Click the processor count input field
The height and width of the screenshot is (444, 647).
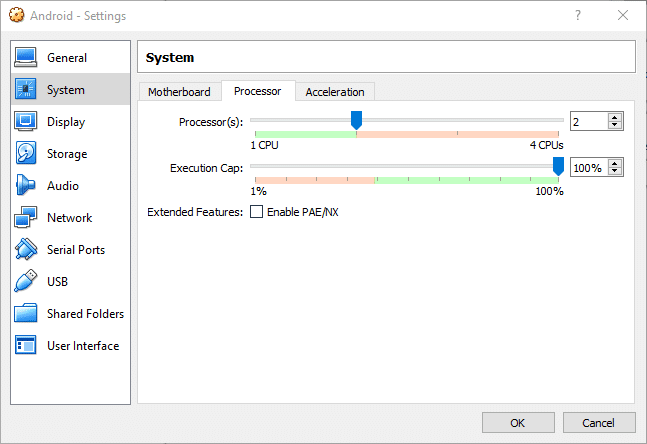point(588,121)
